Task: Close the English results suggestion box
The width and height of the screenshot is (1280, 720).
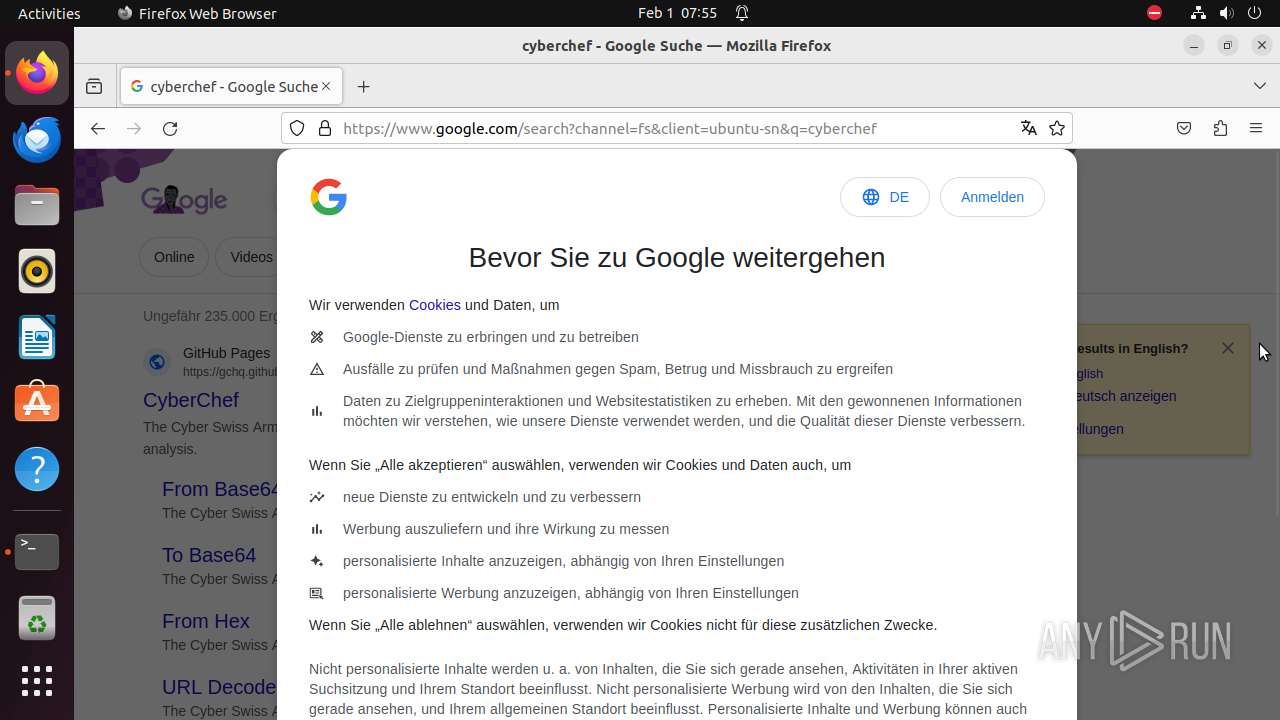Action: 1228,348
